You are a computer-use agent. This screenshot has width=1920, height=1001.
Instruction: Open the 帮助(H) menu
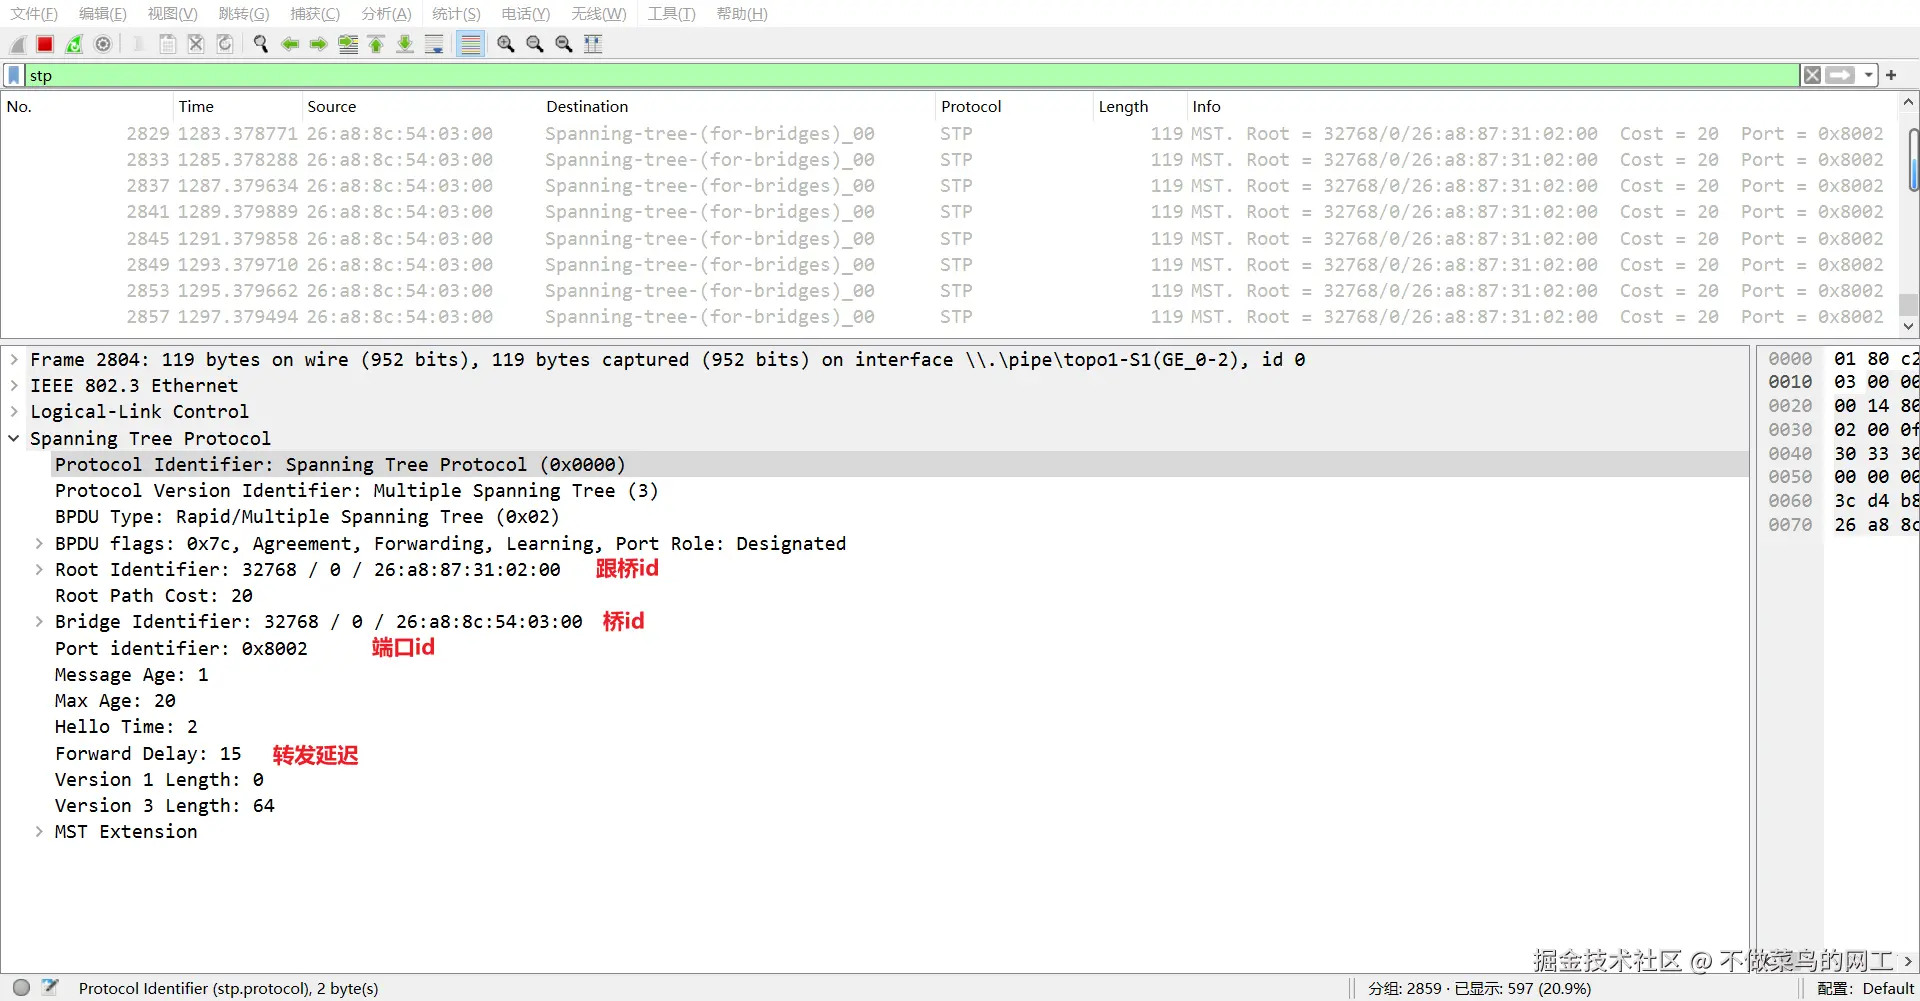click(x=742, y=14)
